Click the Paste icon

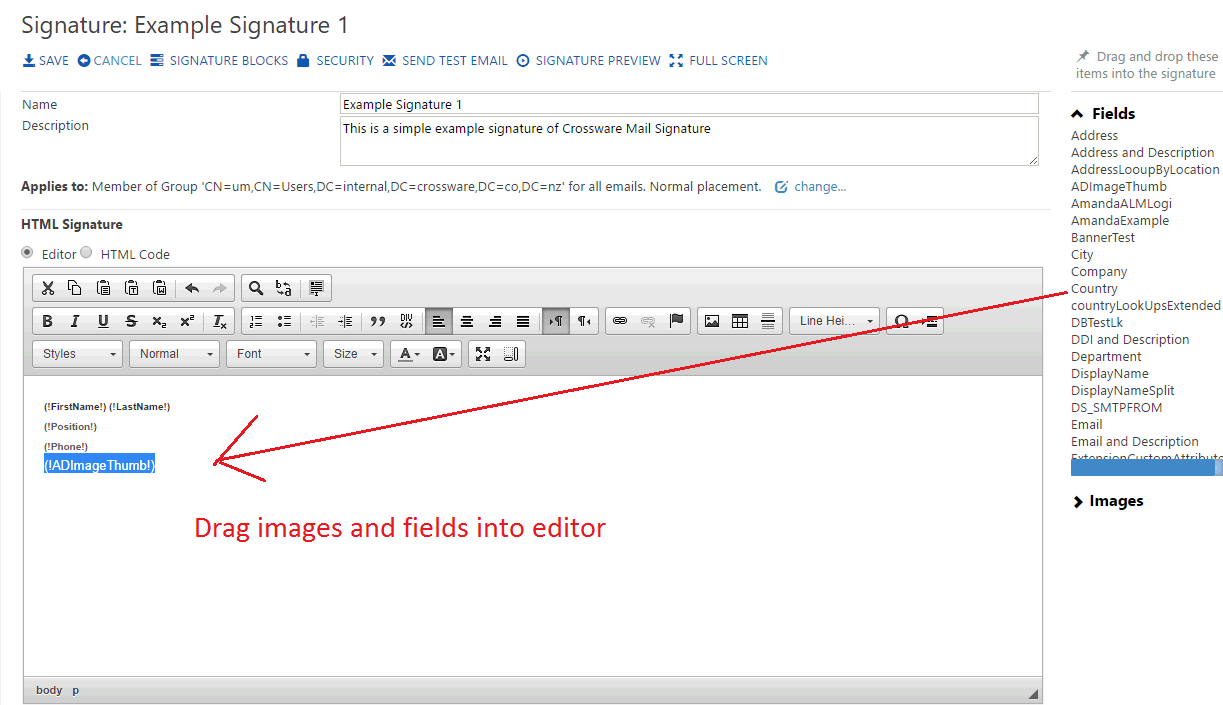103,288
